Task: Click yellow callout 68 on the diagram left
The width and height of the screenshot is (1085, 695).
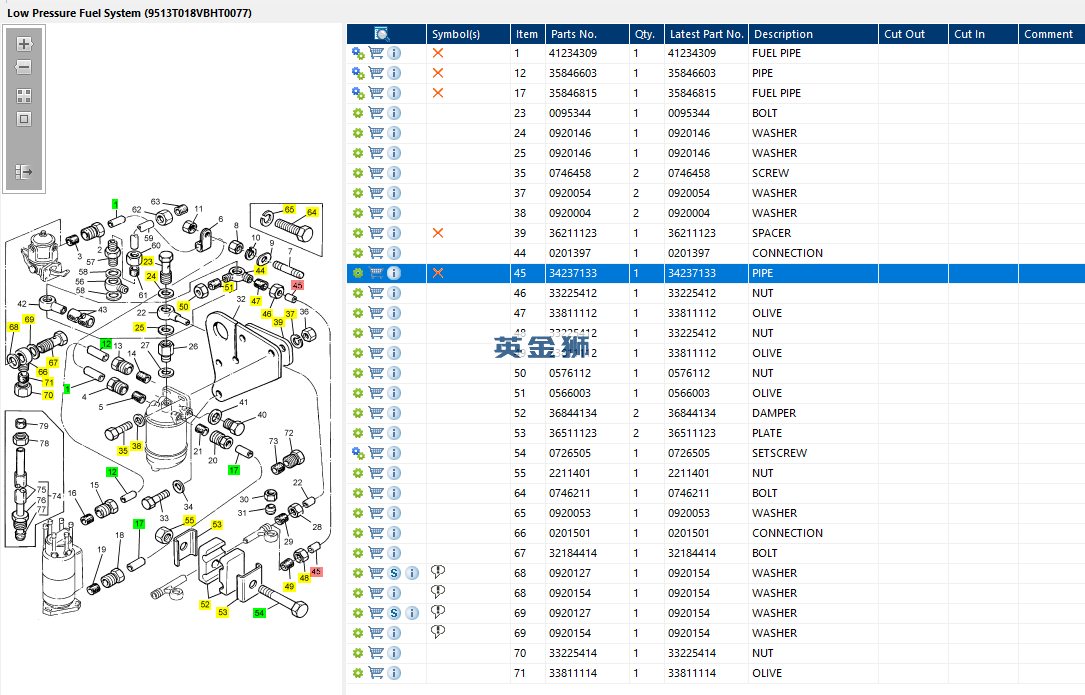Action: [x=14, y=327]
